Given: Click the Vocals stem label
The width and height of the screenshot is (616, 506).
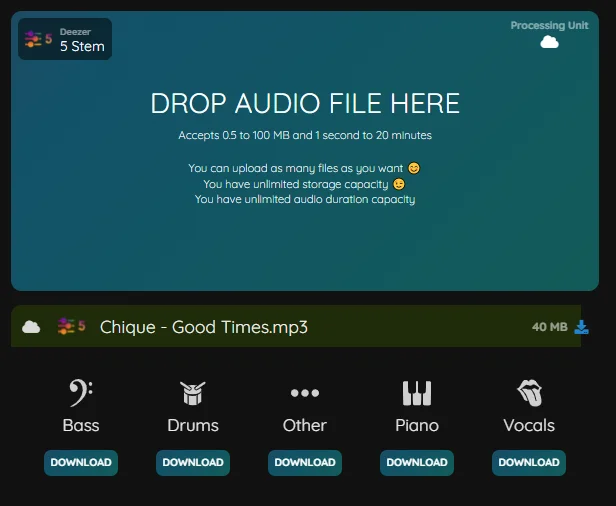Looking at the screenshot, I should 529,425.
